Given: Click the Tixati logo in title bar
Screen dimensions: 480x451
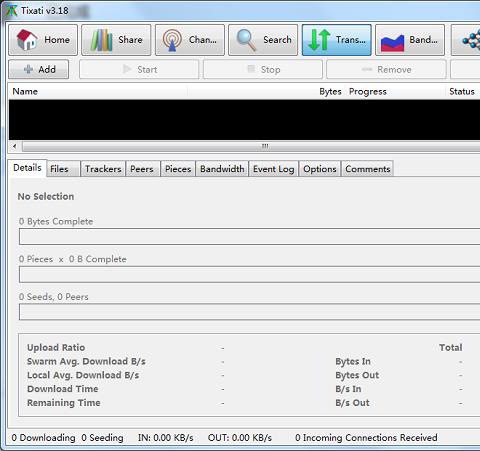Looking at the screenshot, I should 11,10.
